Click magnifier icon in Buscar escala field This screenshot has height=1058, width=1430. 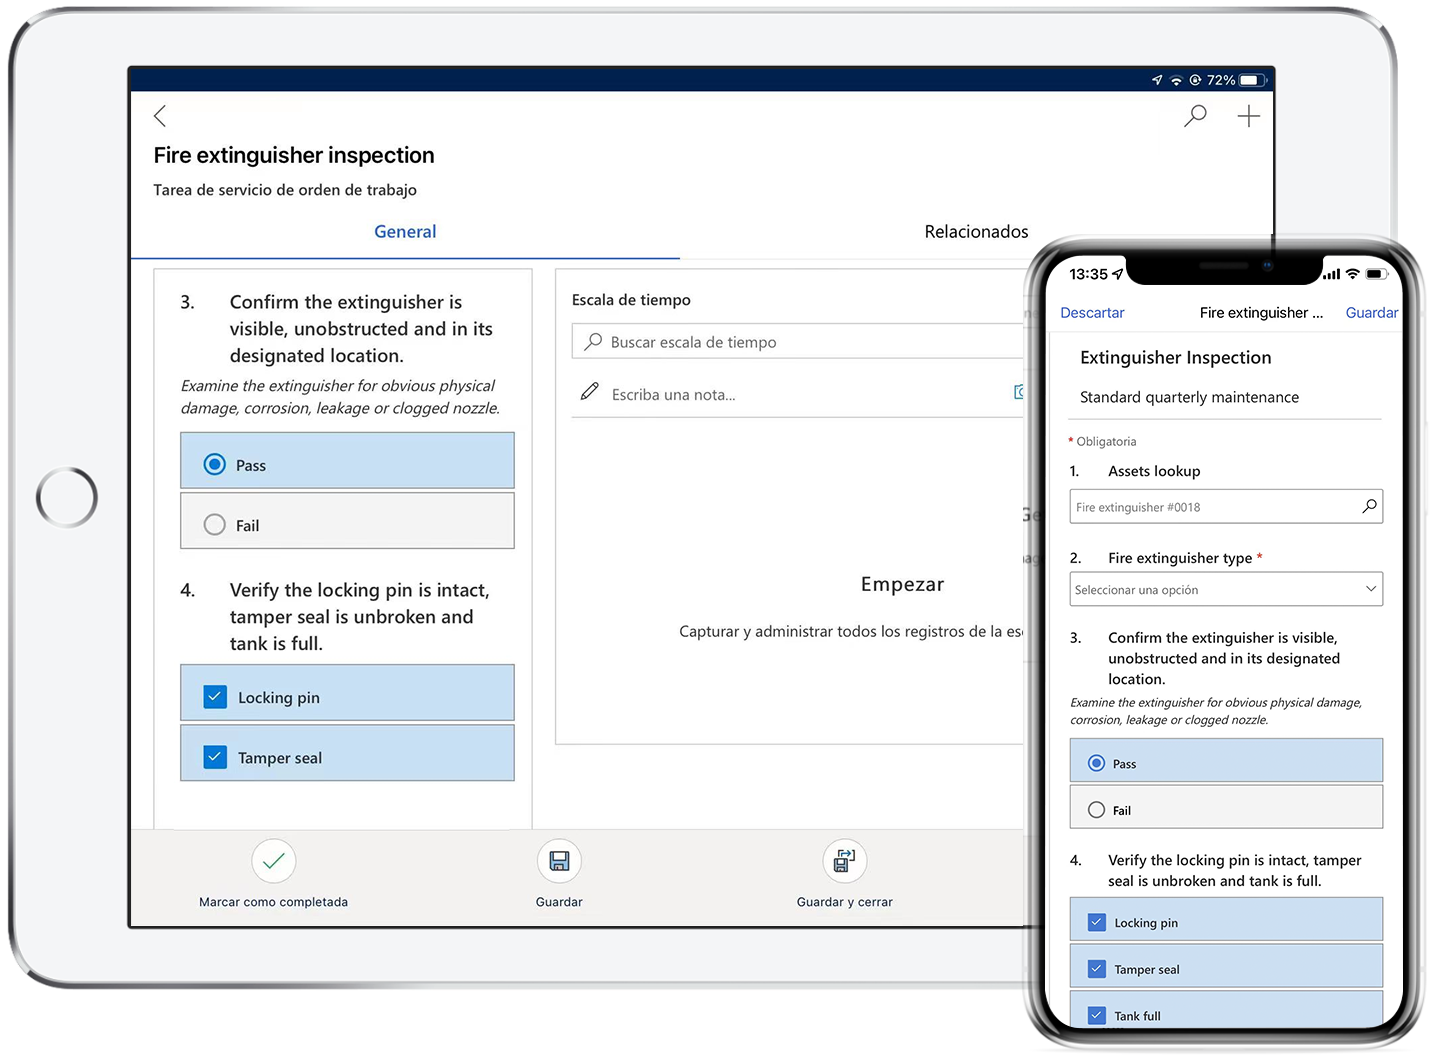593,341
